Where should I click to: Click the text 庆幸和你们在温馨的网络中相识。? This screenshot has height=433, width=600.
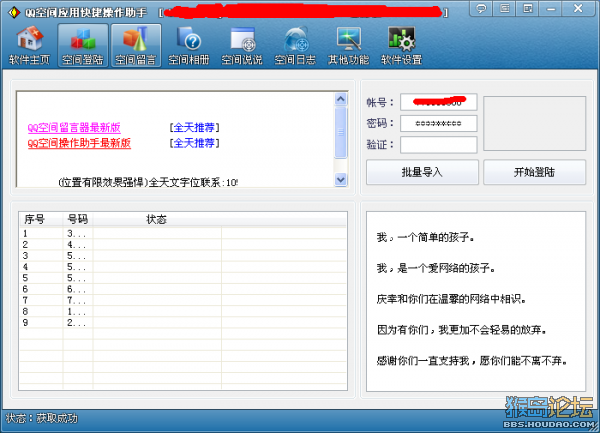click(452, 299)
